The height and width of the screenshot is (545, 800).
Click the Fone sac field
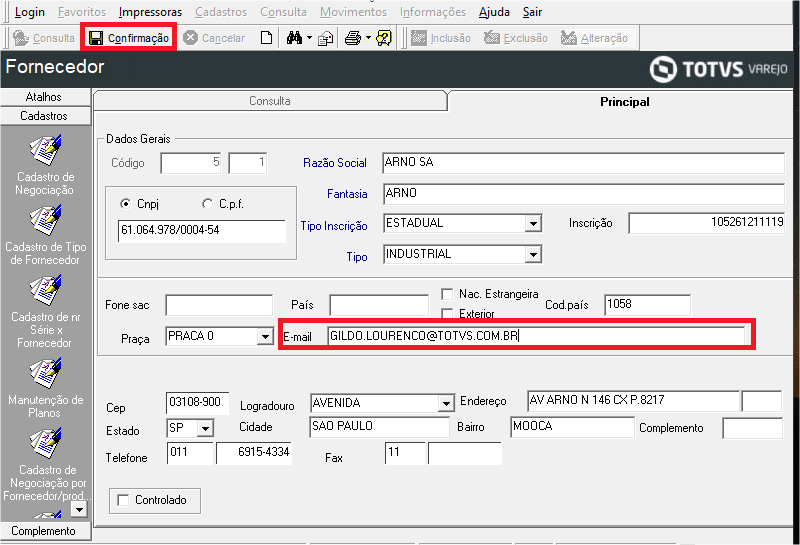tap(219, 305)
